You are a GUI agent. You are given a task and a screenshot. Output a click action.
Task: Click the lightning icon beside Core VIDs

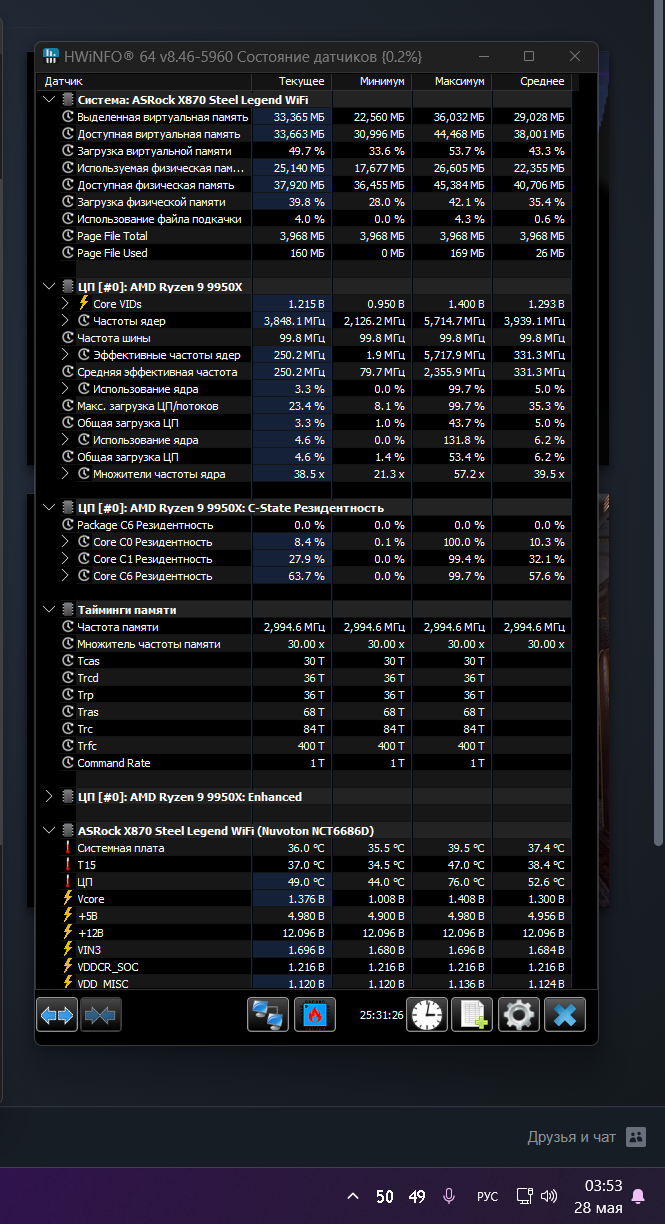[84, 304]
